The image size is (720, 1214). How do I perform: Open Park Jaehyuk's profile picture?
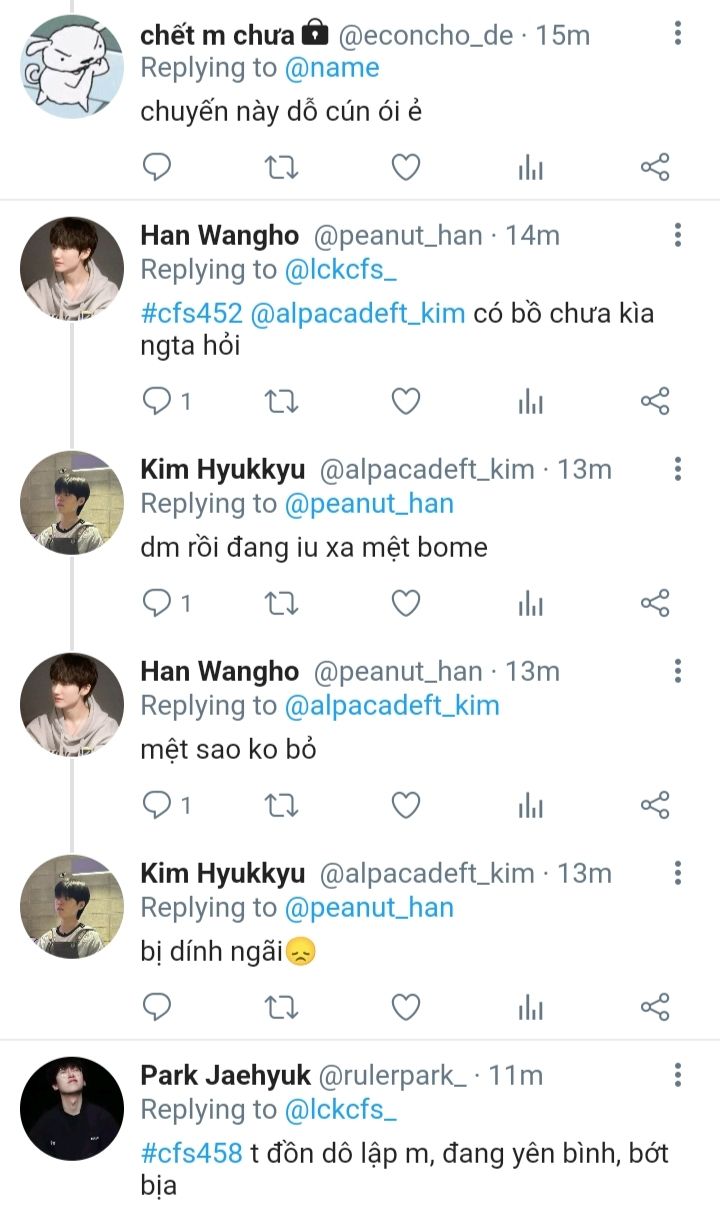point(72,1108)
